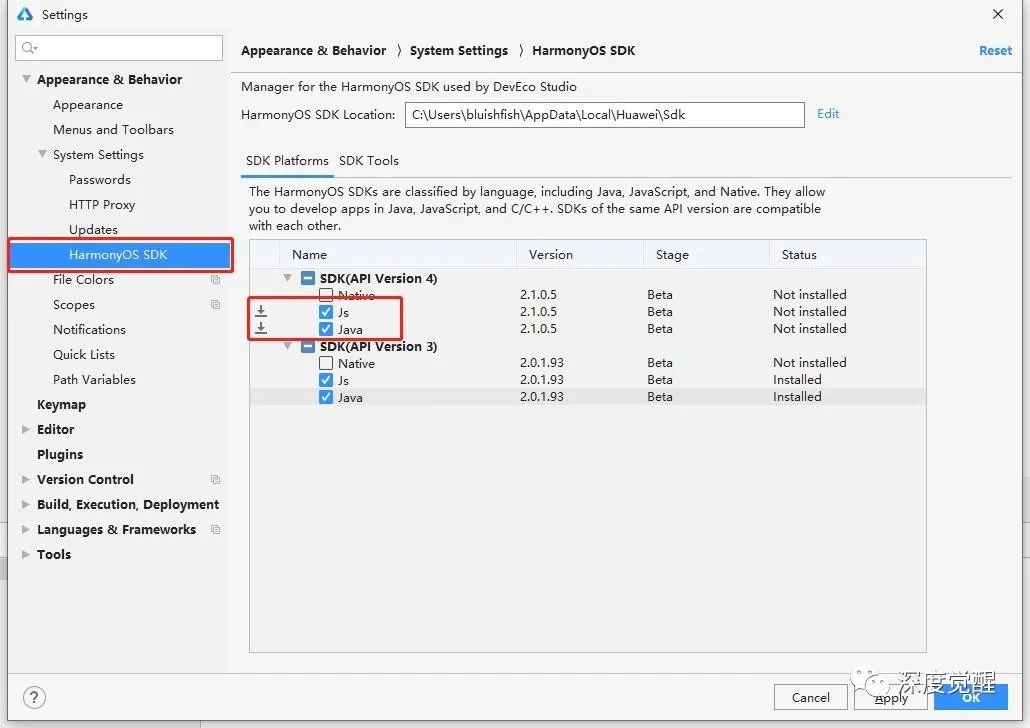Collapse the SDK(API Version 3) group arrow
Screen dimensions: 1030x728
(x=287, y=346)
